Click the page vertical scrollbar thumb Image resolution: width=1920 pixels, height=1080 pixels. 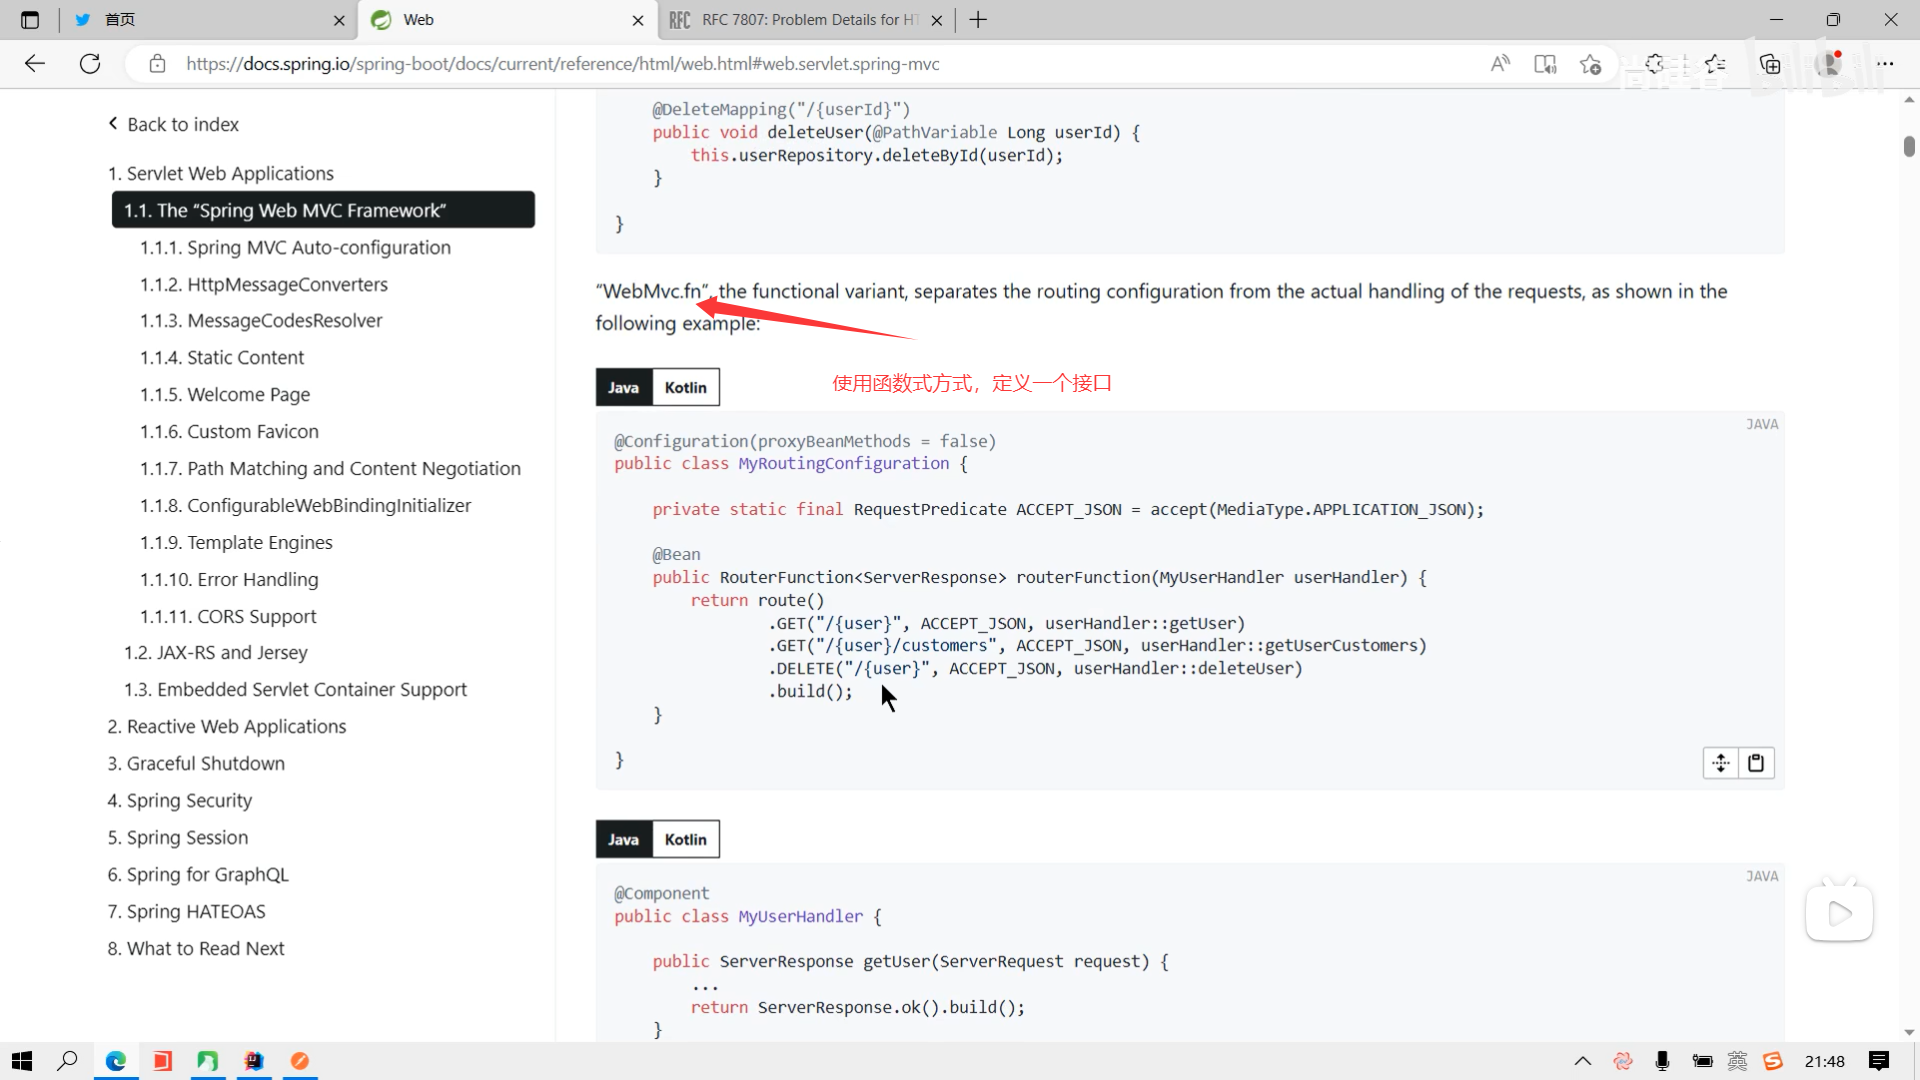click(x=1908, y=146)
